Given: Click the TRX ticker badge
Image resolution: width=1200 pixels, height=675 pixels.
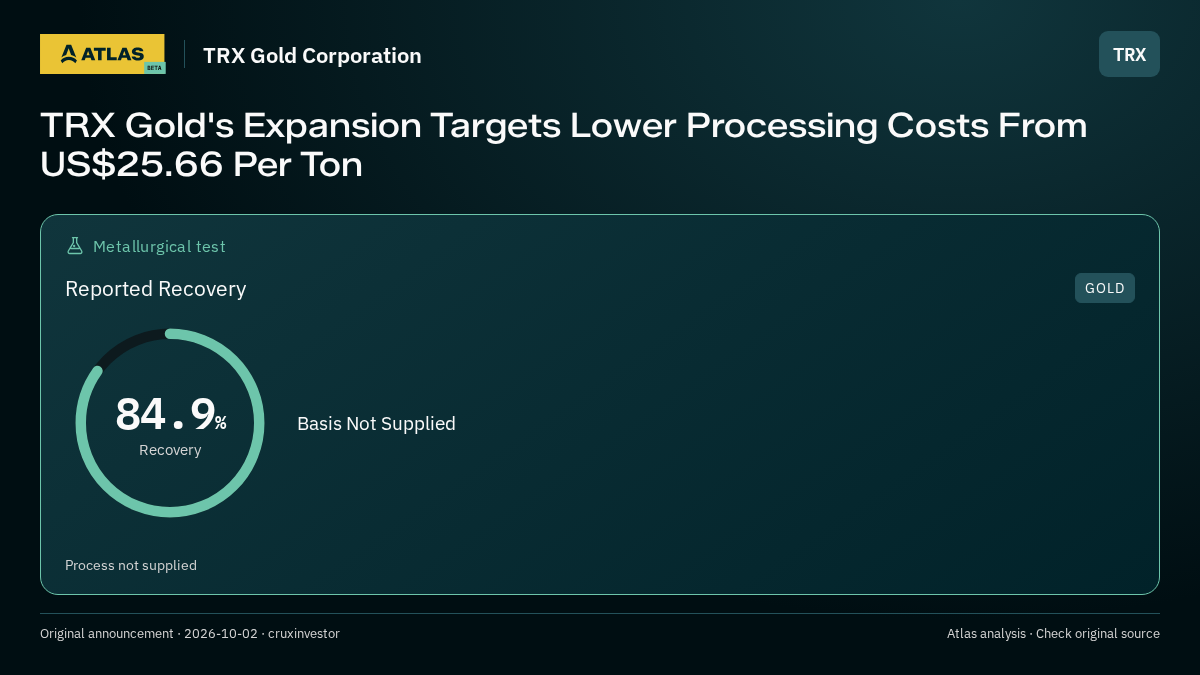Looking at the screenshot, I should pos(1129,54).
